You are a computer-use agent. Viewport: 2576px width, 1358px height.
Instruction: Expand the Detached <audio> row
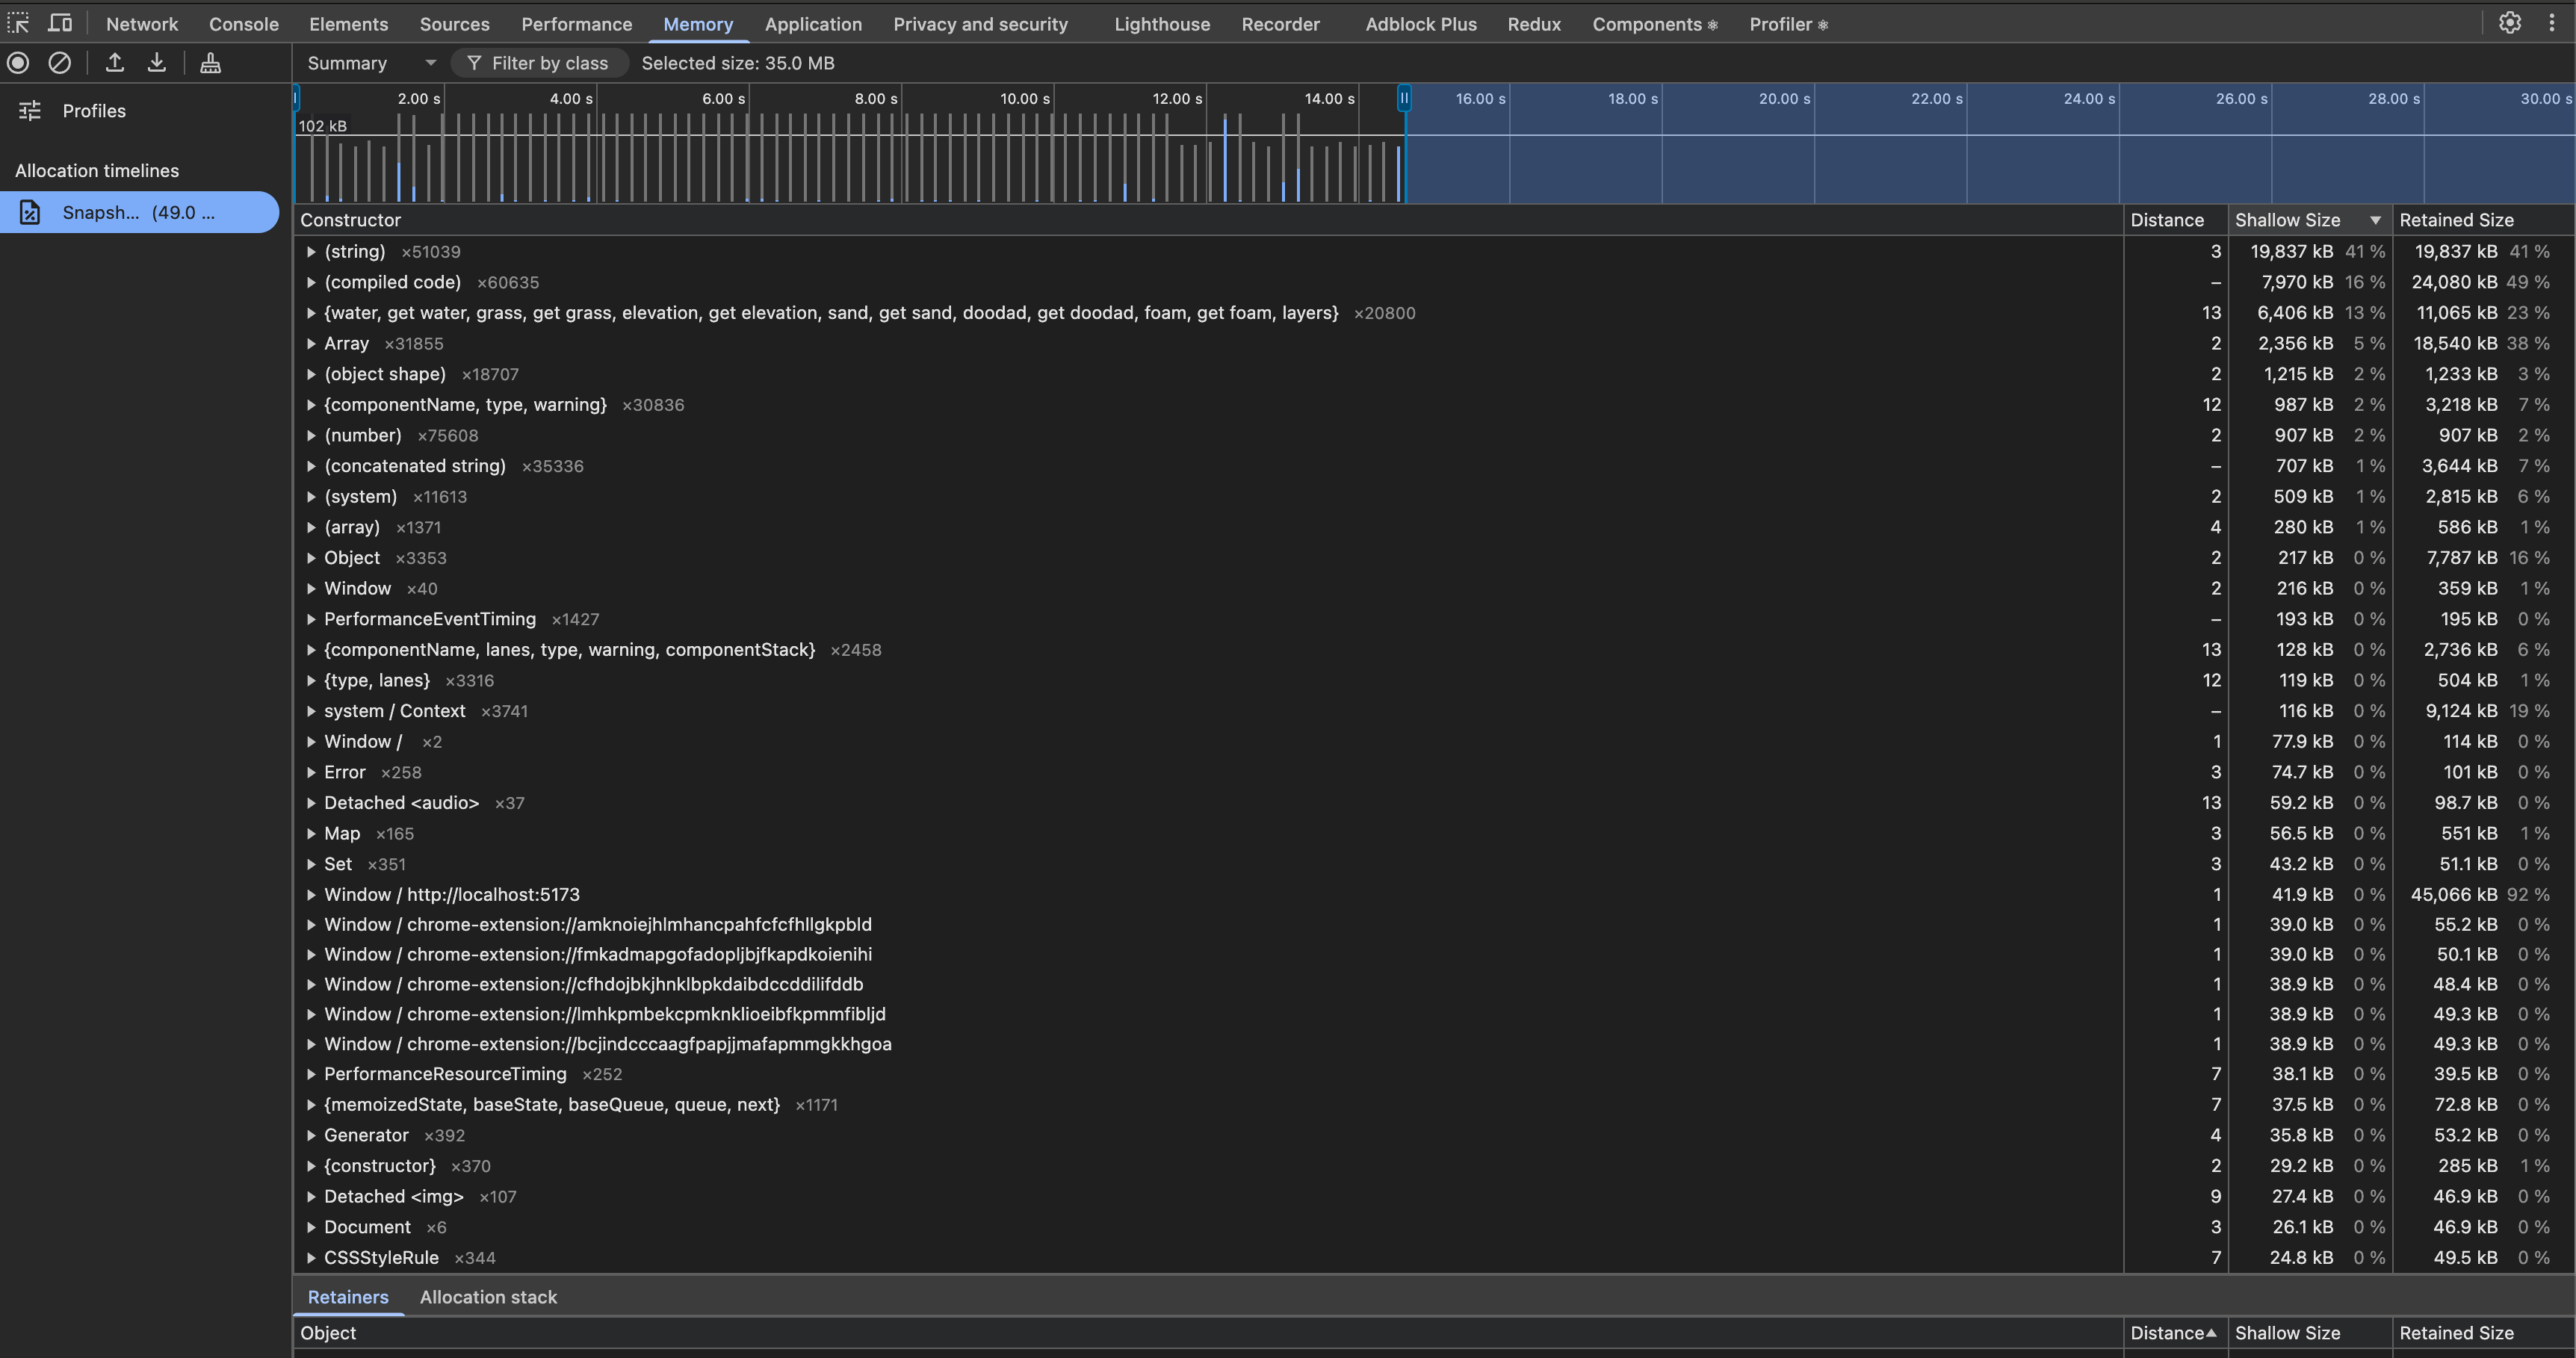coord(311,803)
